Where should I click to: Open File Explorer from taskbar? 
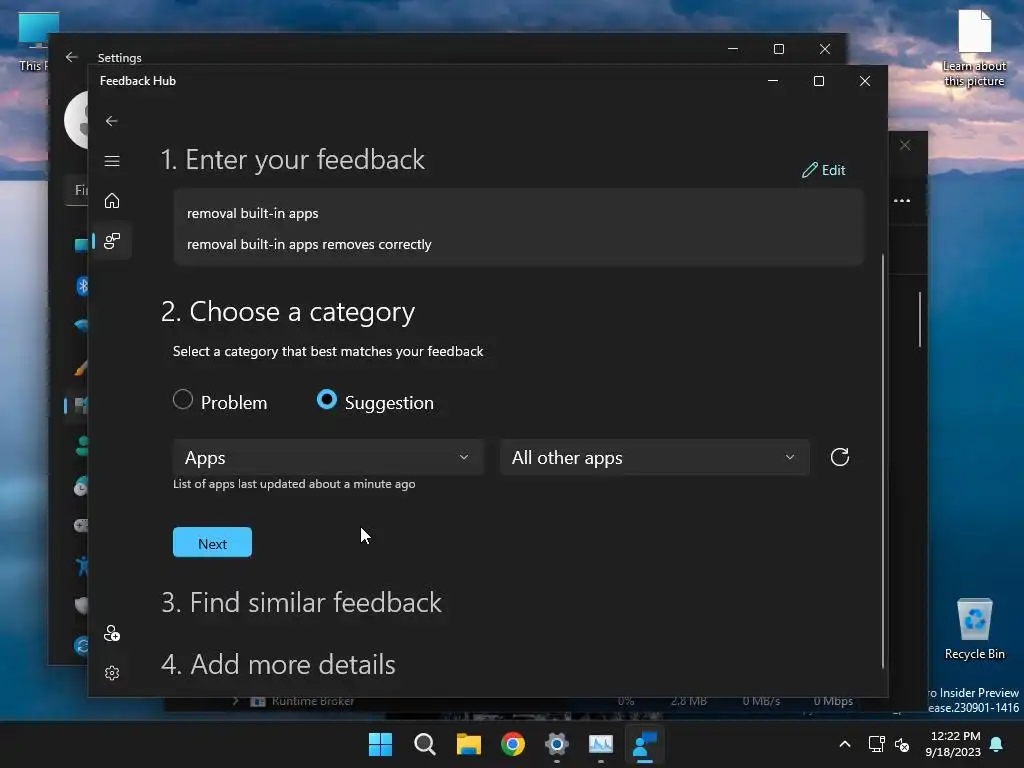tap(468, 744)
